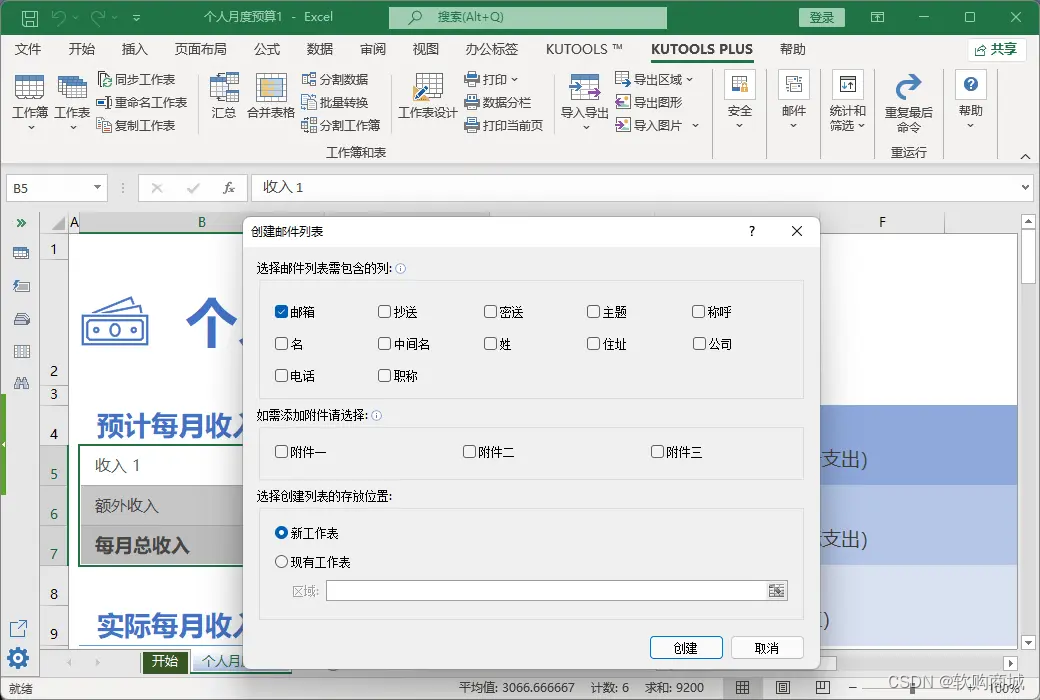Switch to page layout view in status bar
This screenshot has height=700, width=1040.
click(x=783, y=687)
